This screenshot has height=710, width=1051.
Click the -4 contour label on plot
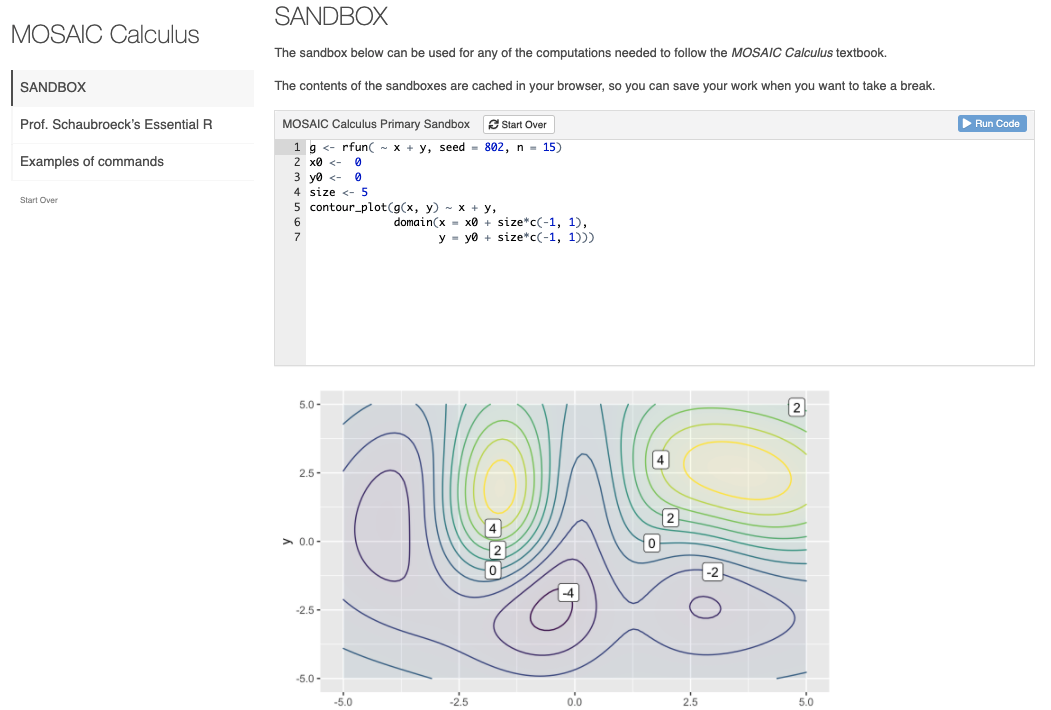pos(568,593)
